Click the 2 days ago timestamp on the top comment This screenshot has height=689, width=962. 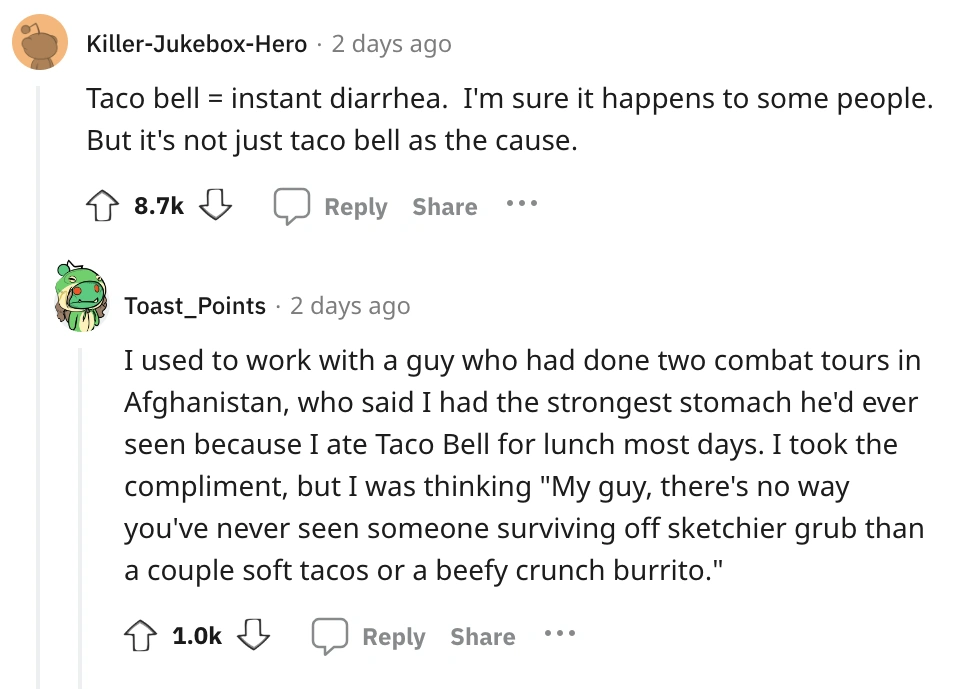388,43
